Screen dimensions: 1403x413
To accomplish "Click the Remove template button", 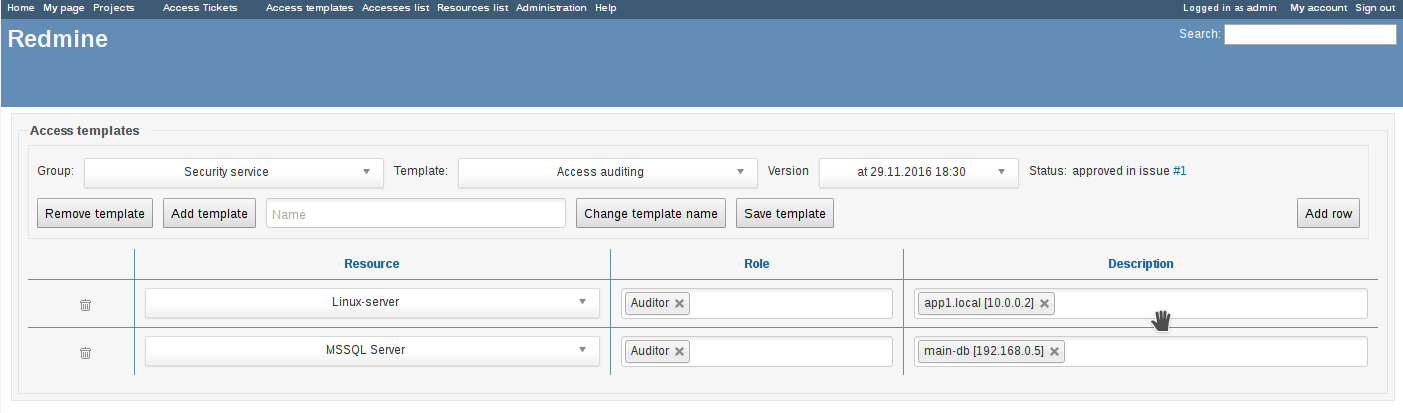I will point(96,213).
